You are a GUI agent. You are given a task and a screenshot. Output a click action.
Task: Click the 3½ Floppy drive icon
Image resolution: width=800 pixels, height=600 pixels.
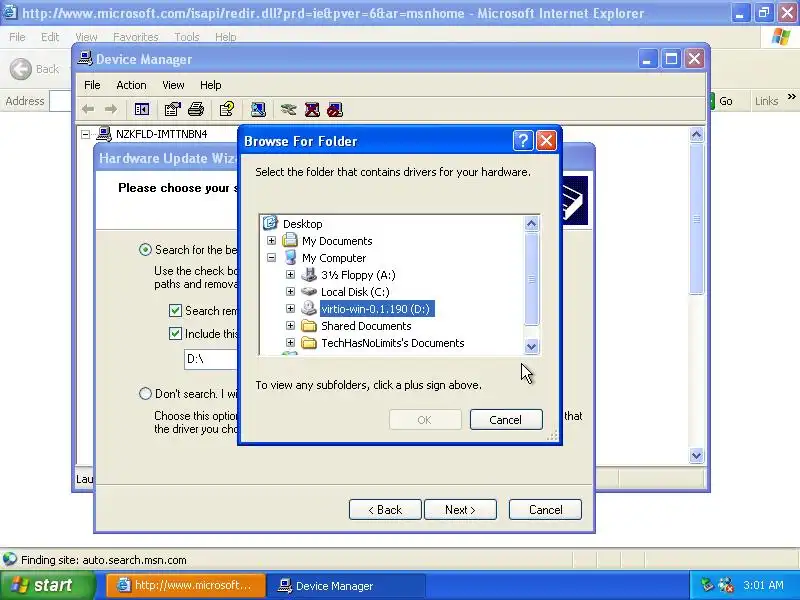[309, 274]
